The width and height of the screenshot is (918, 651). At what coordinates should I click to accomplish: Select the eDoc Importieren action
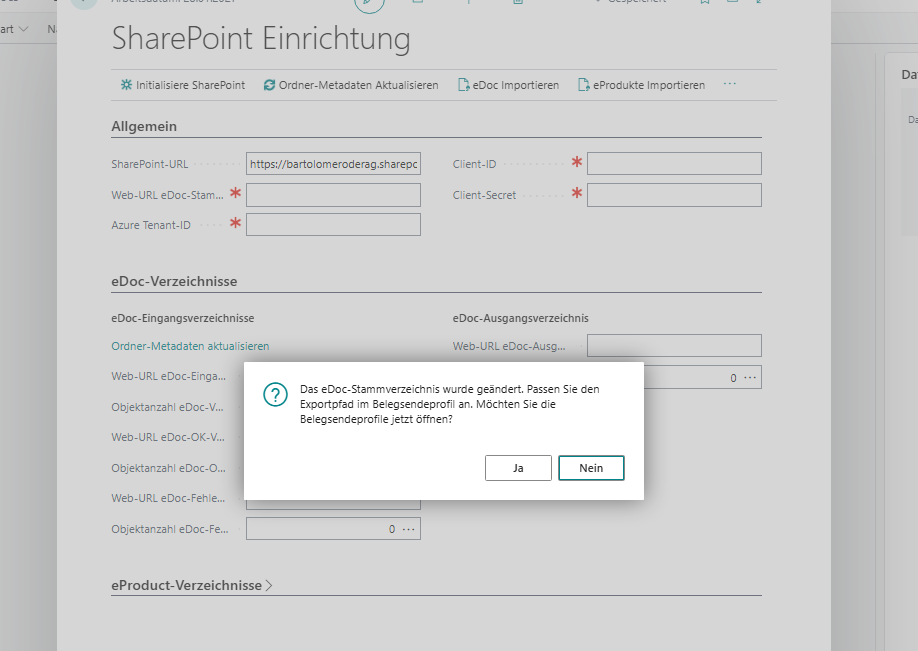508,85
